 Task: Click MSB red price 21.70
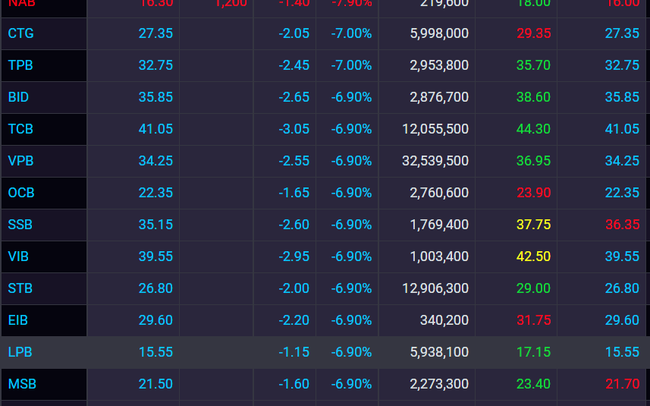point(622,384)
